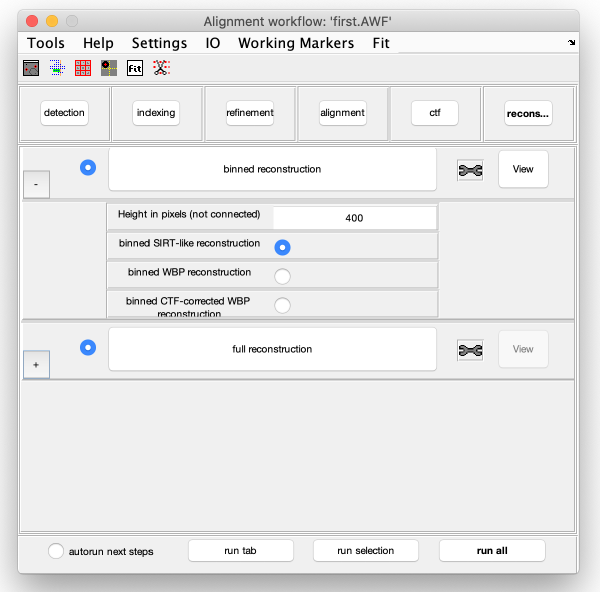Click the blue dotted crosshair toolbar icon

(57, 68)
